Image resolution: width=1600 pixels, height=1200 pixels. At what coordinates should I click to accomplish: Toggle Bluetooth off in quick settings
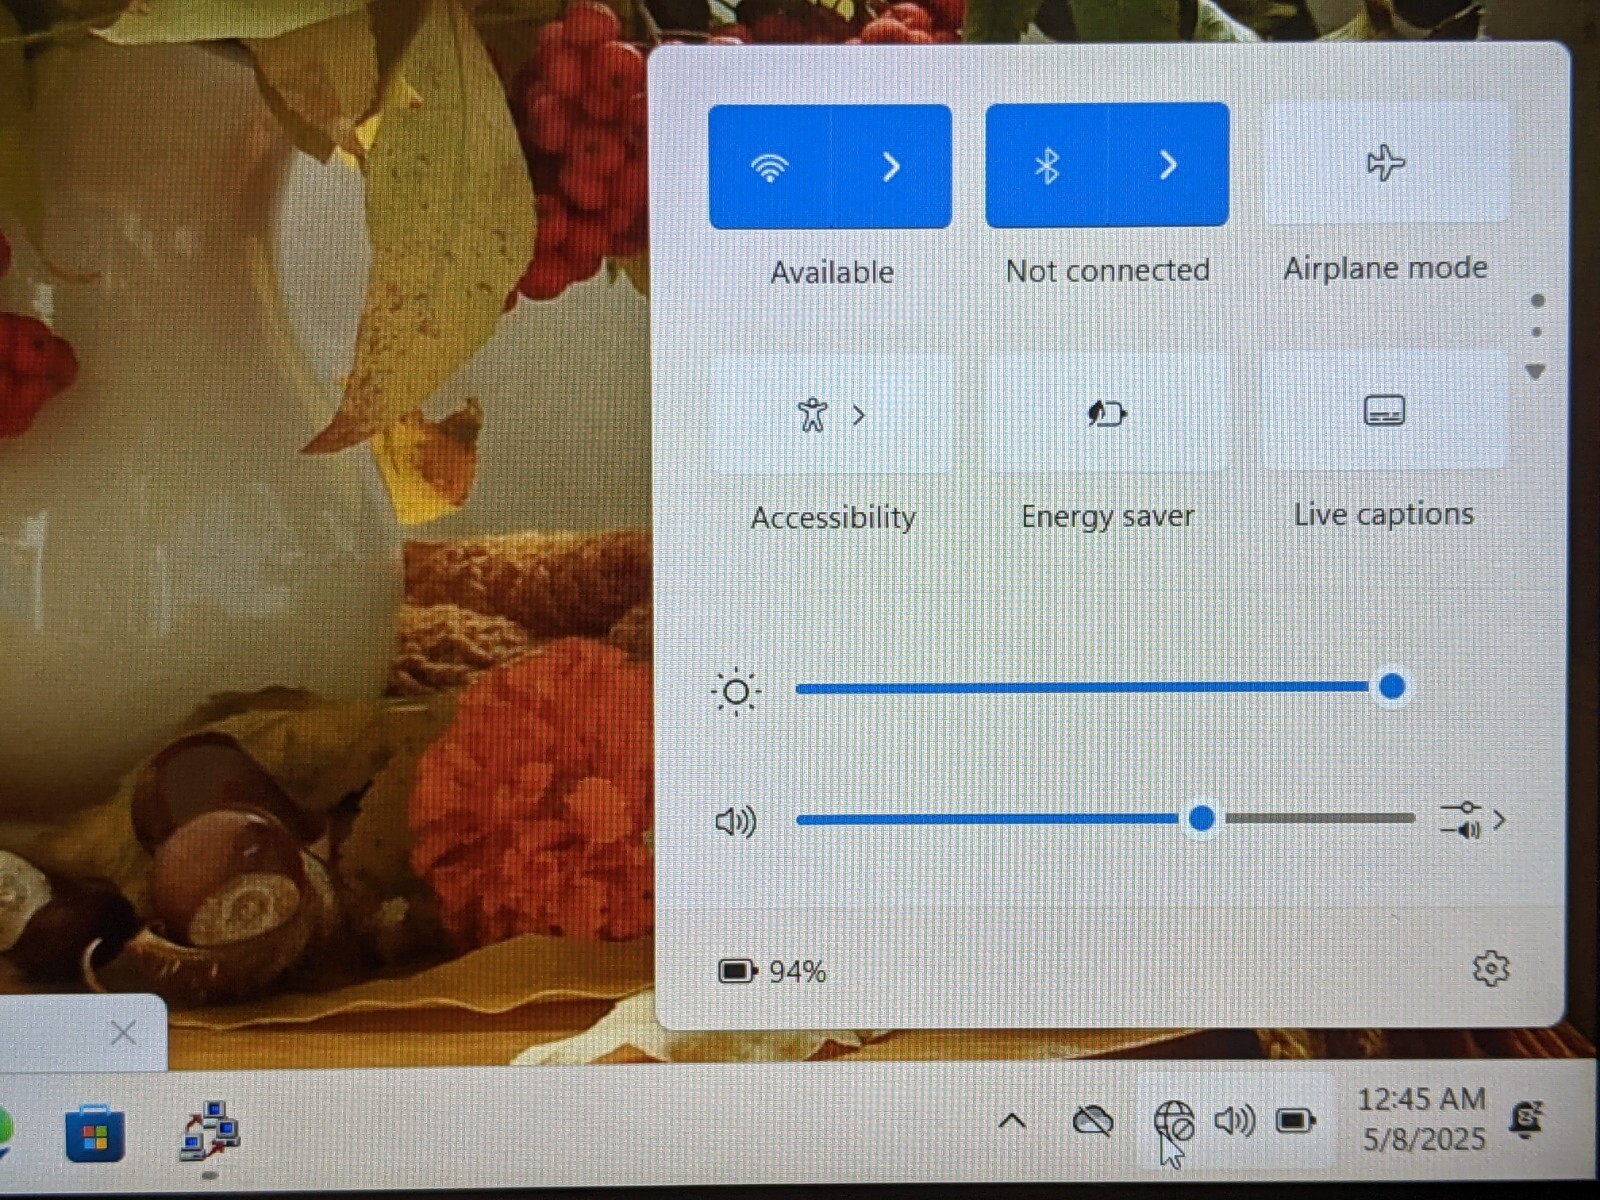tap(1047, 165)
